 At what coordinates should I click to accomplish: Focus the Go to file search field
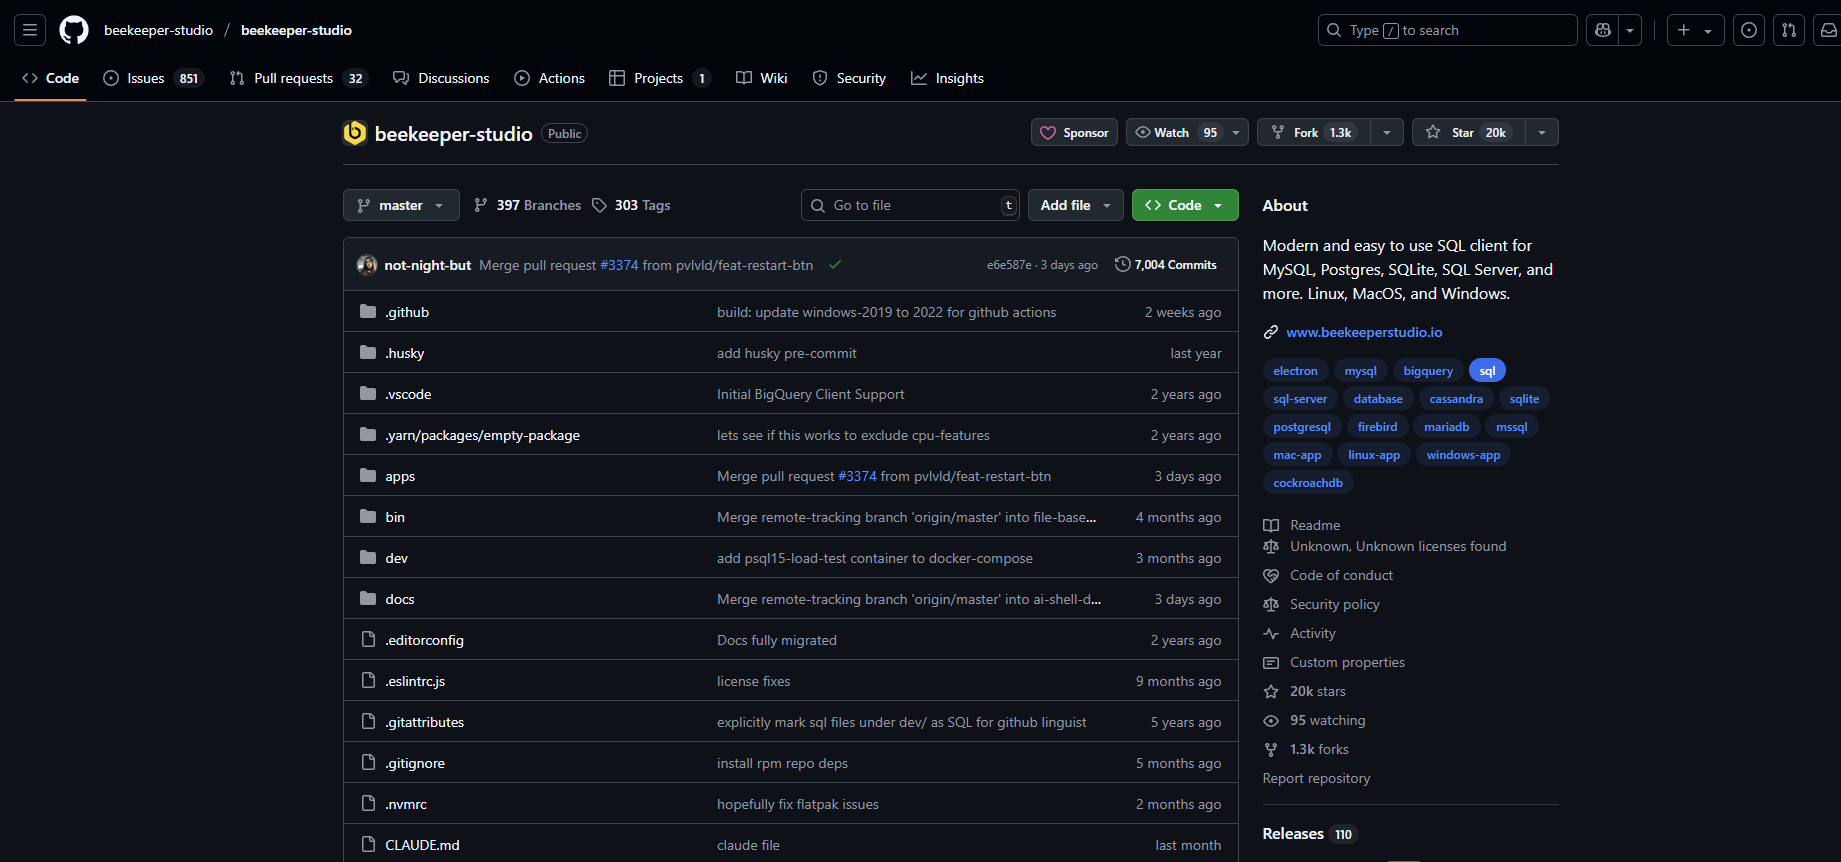[910, 205]
